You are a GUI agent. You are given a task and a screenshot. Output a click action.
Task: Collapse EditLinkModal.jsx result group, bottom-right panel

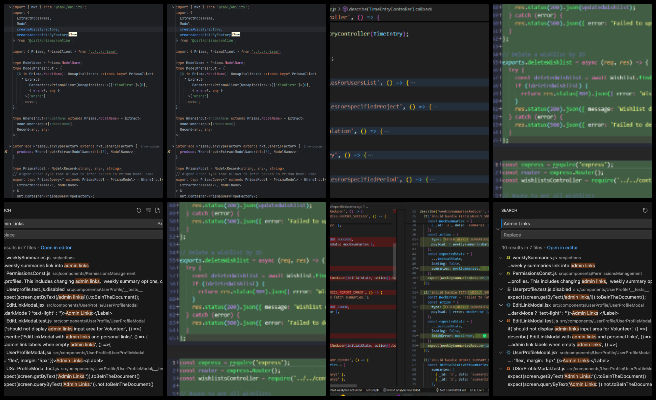(501, 305)
